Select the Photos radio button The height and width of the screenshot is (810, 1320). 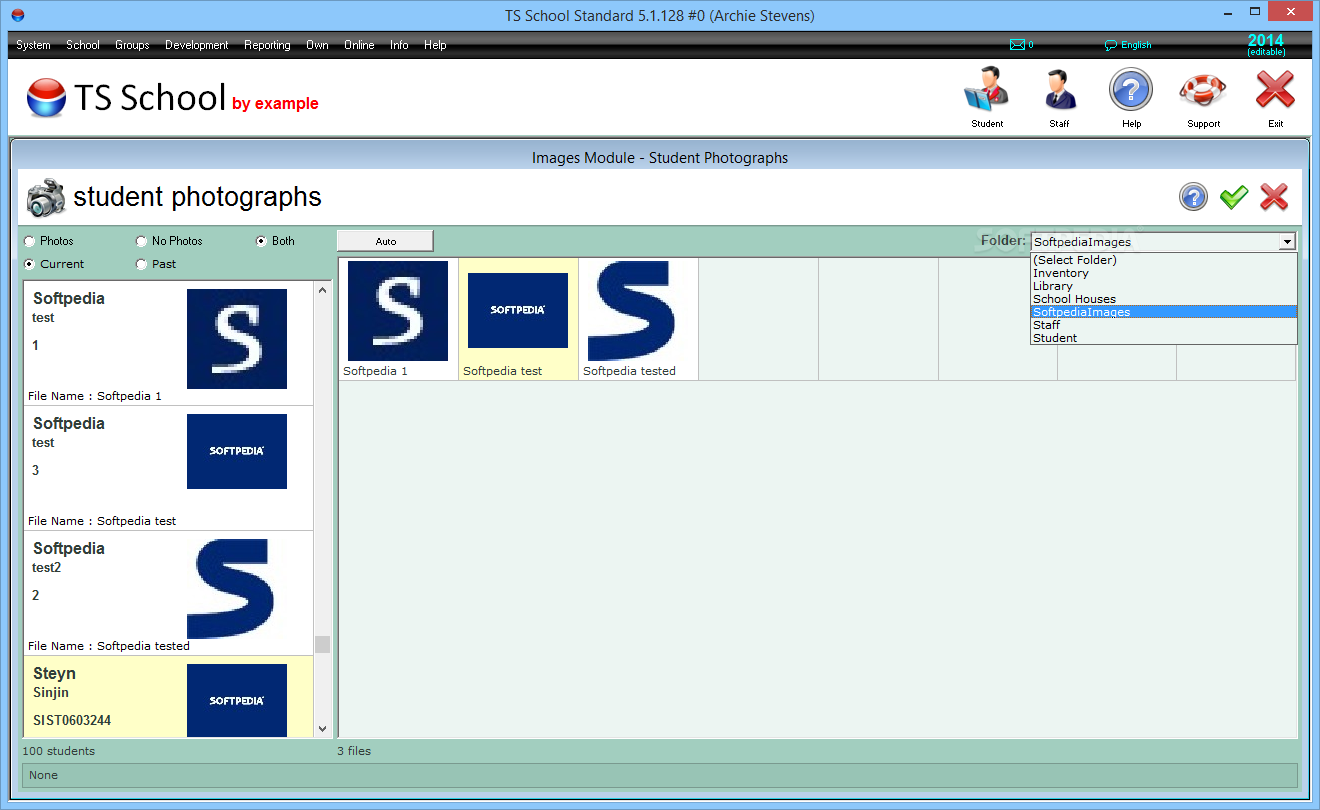pyautogui.click(x=29, y=241)
